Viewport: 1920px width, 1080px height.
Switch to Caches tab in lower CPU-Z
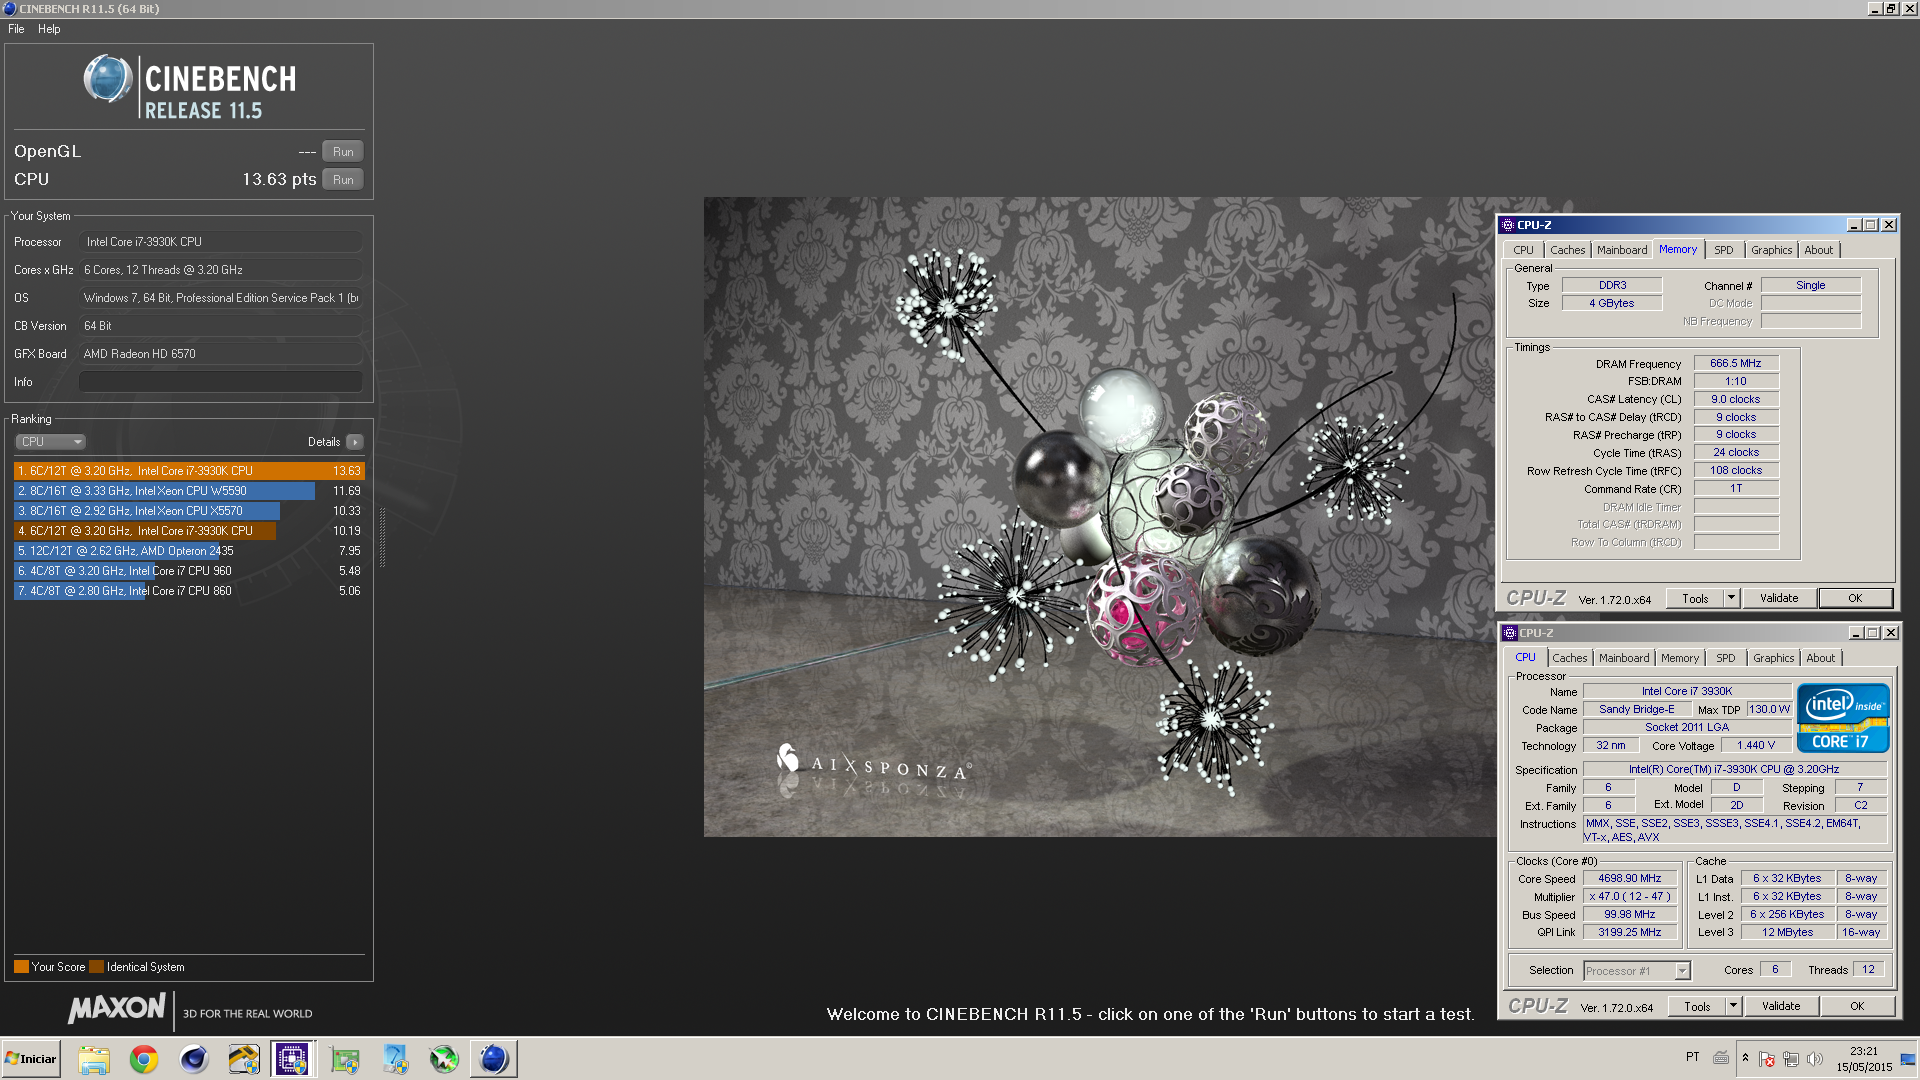tap(1569, 658)
